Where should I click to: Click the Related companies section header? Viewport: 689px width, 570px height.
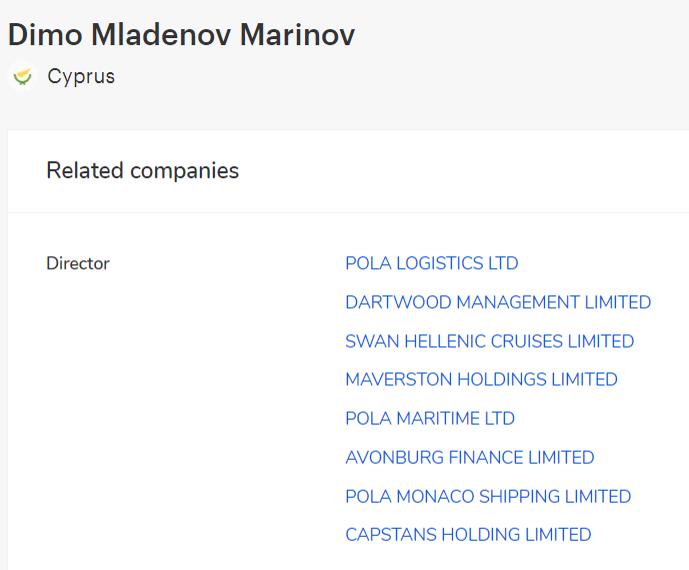coord(142,171)
